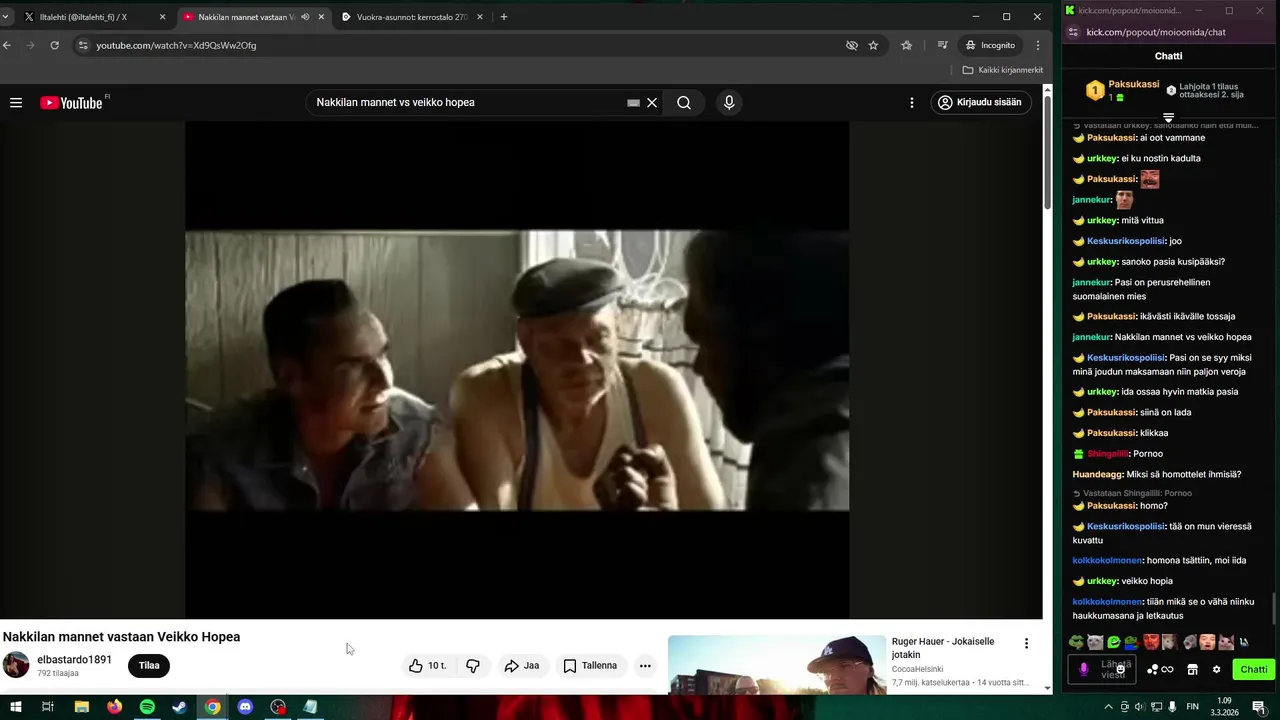Reload the page in Chrome
Screen dimensions: 1280x720
click(54, 45)
